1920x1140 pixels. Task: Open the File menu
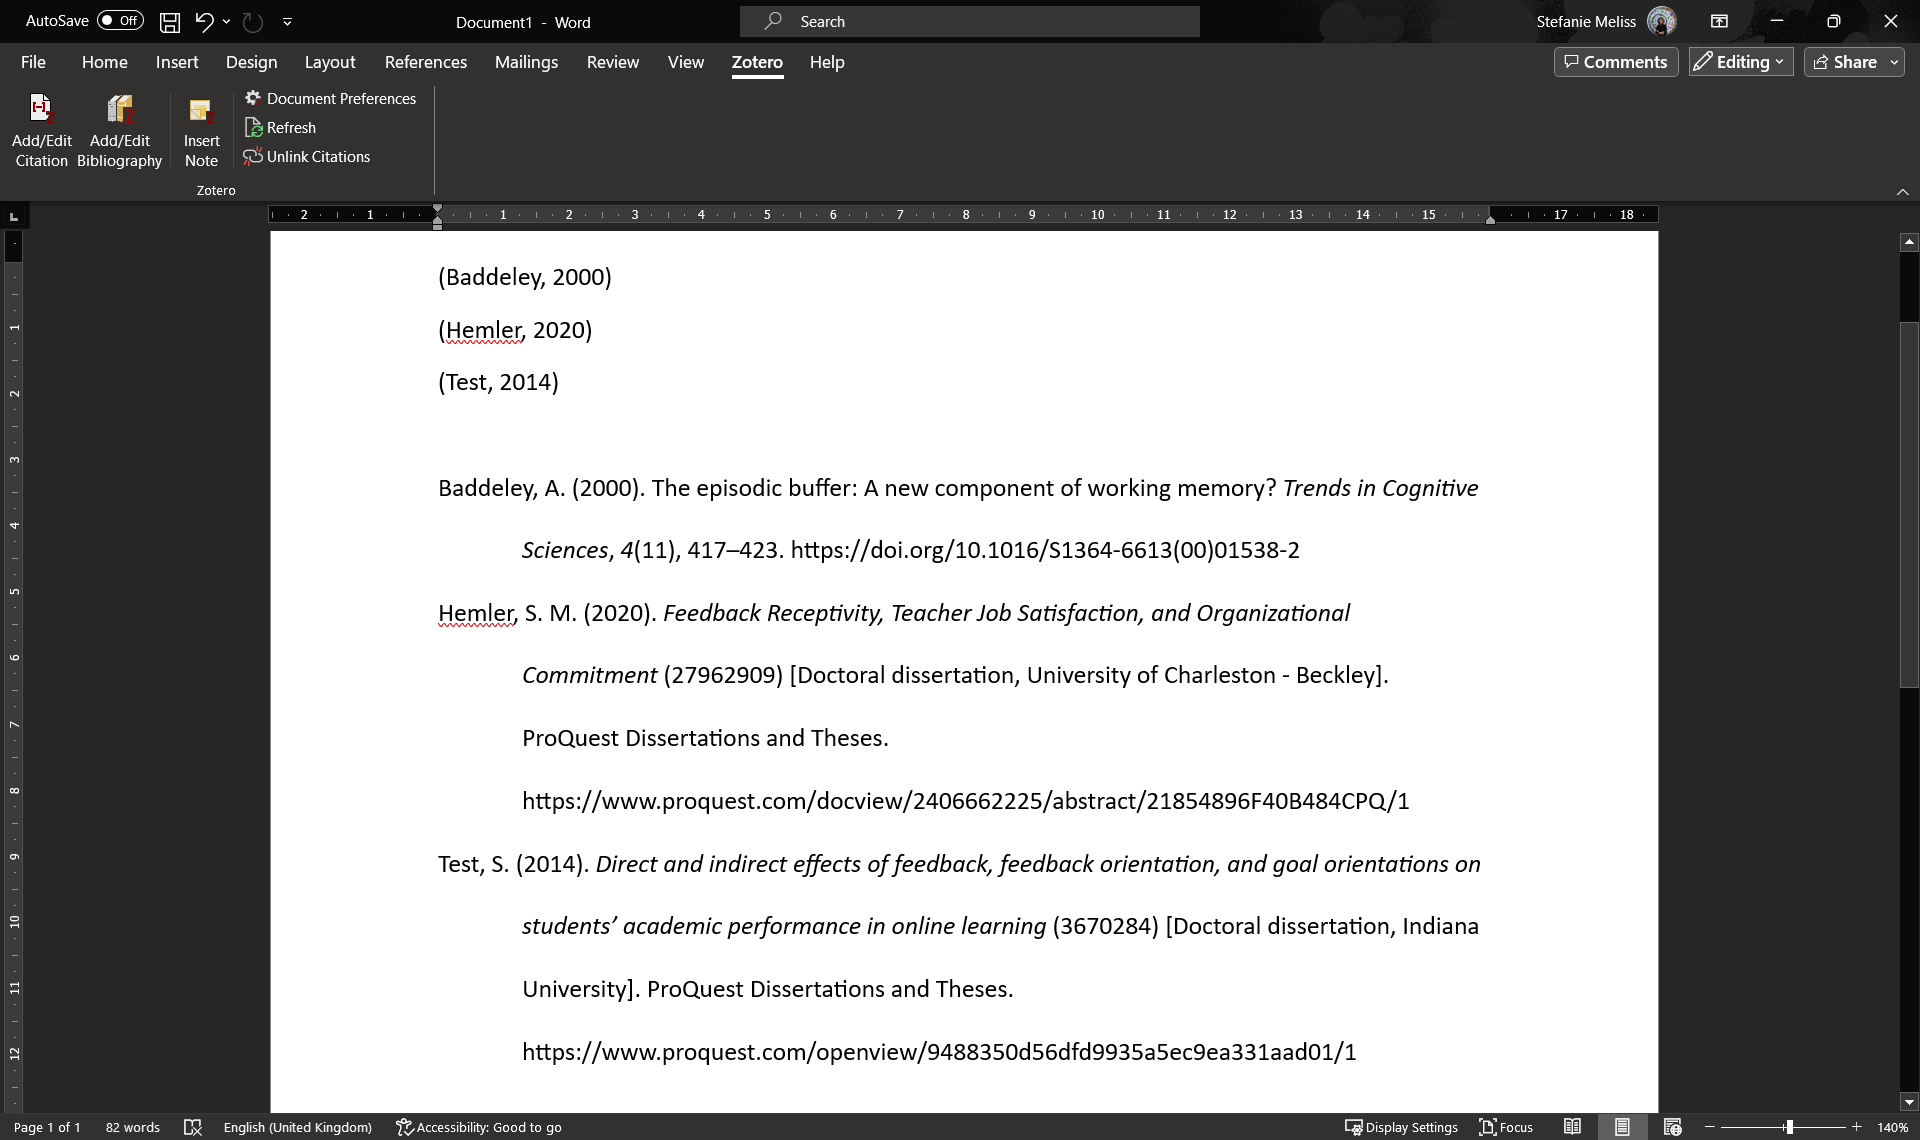tap(33, 62)
